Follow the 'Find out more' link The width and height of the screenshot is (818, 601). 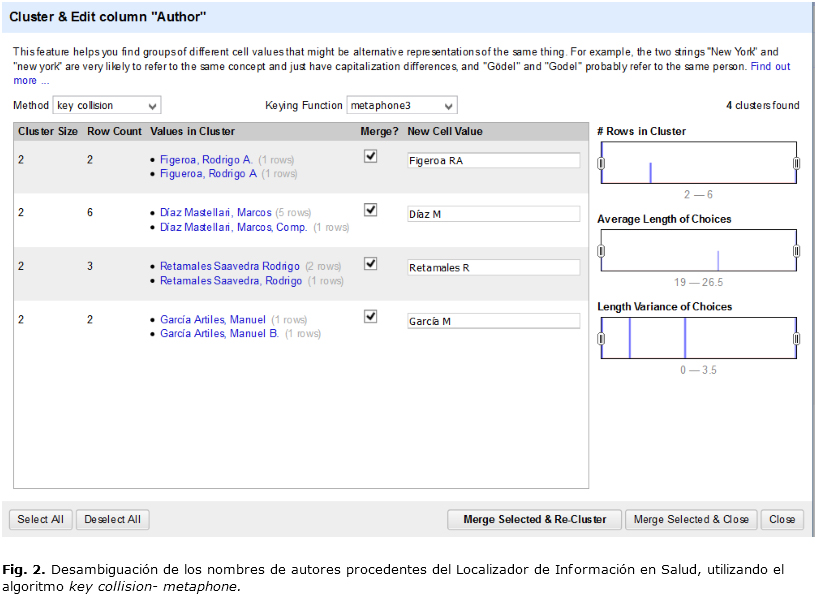769,67
